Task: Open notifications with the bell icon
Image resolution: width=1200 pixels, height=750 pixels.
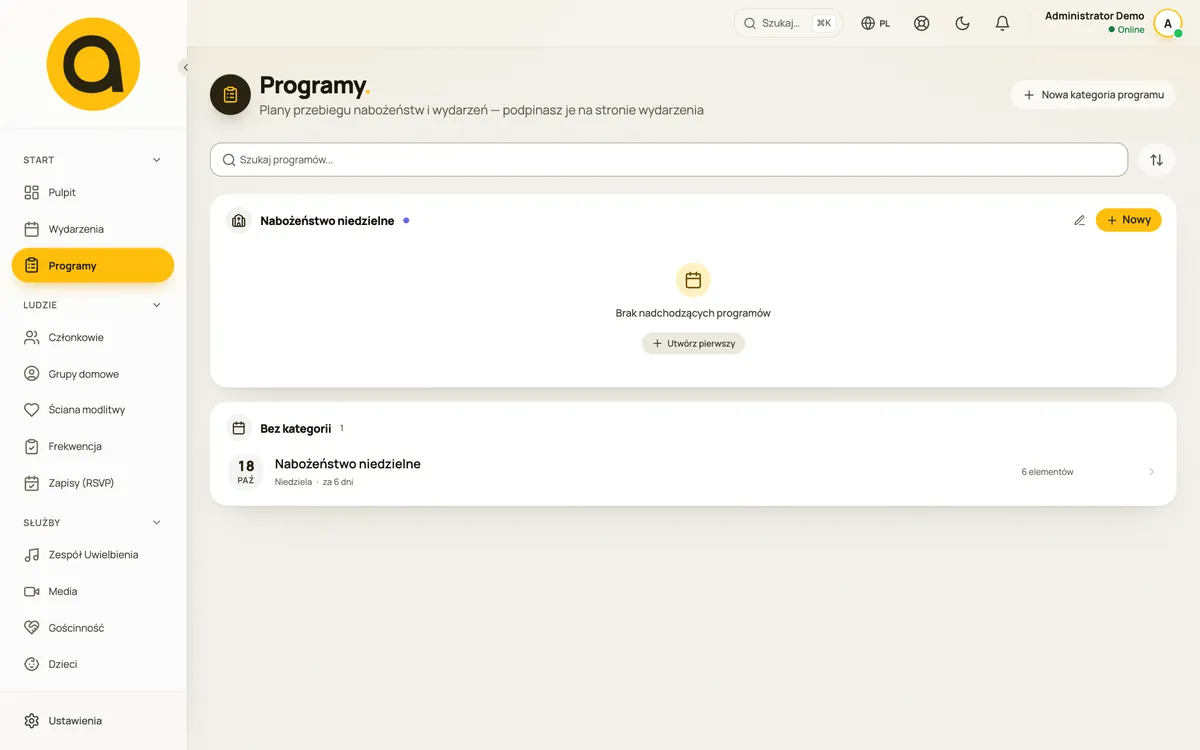Action: click(1002, 23)
